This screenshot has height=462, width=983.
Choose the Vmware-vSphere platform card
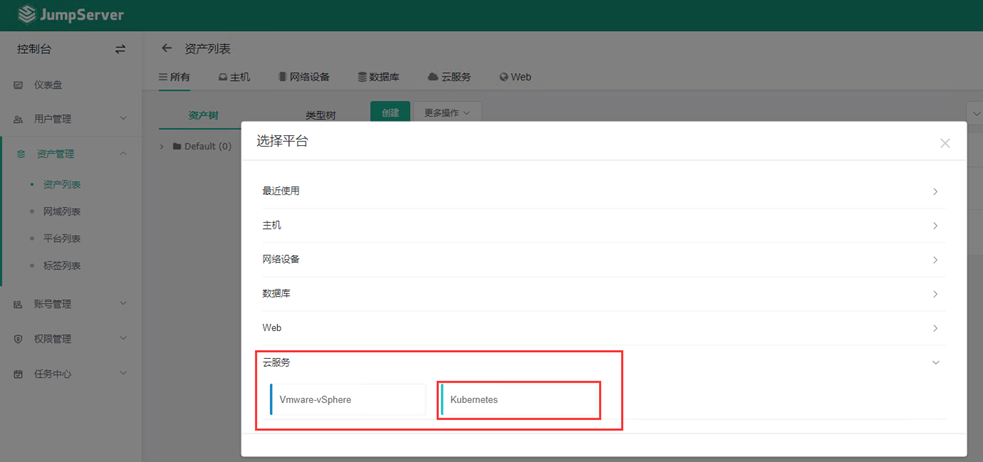point(348,400)
